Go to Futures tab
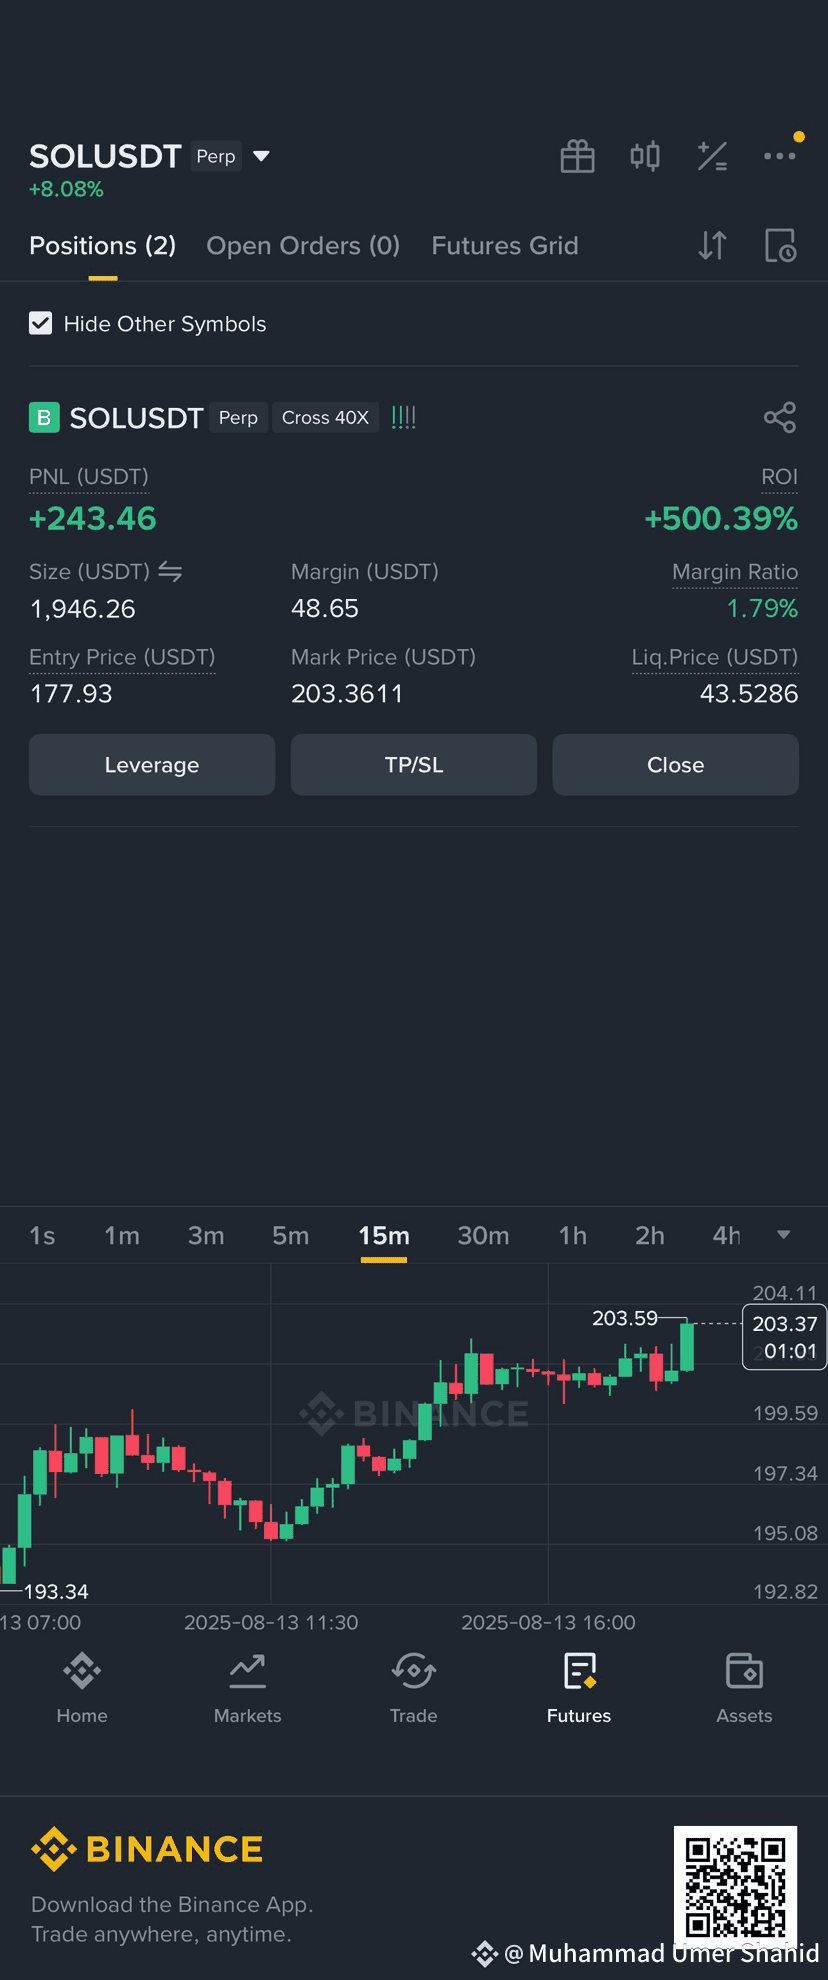Image resolution: width=828 pixels, height=1980 pixels. tap(579, 1689)
